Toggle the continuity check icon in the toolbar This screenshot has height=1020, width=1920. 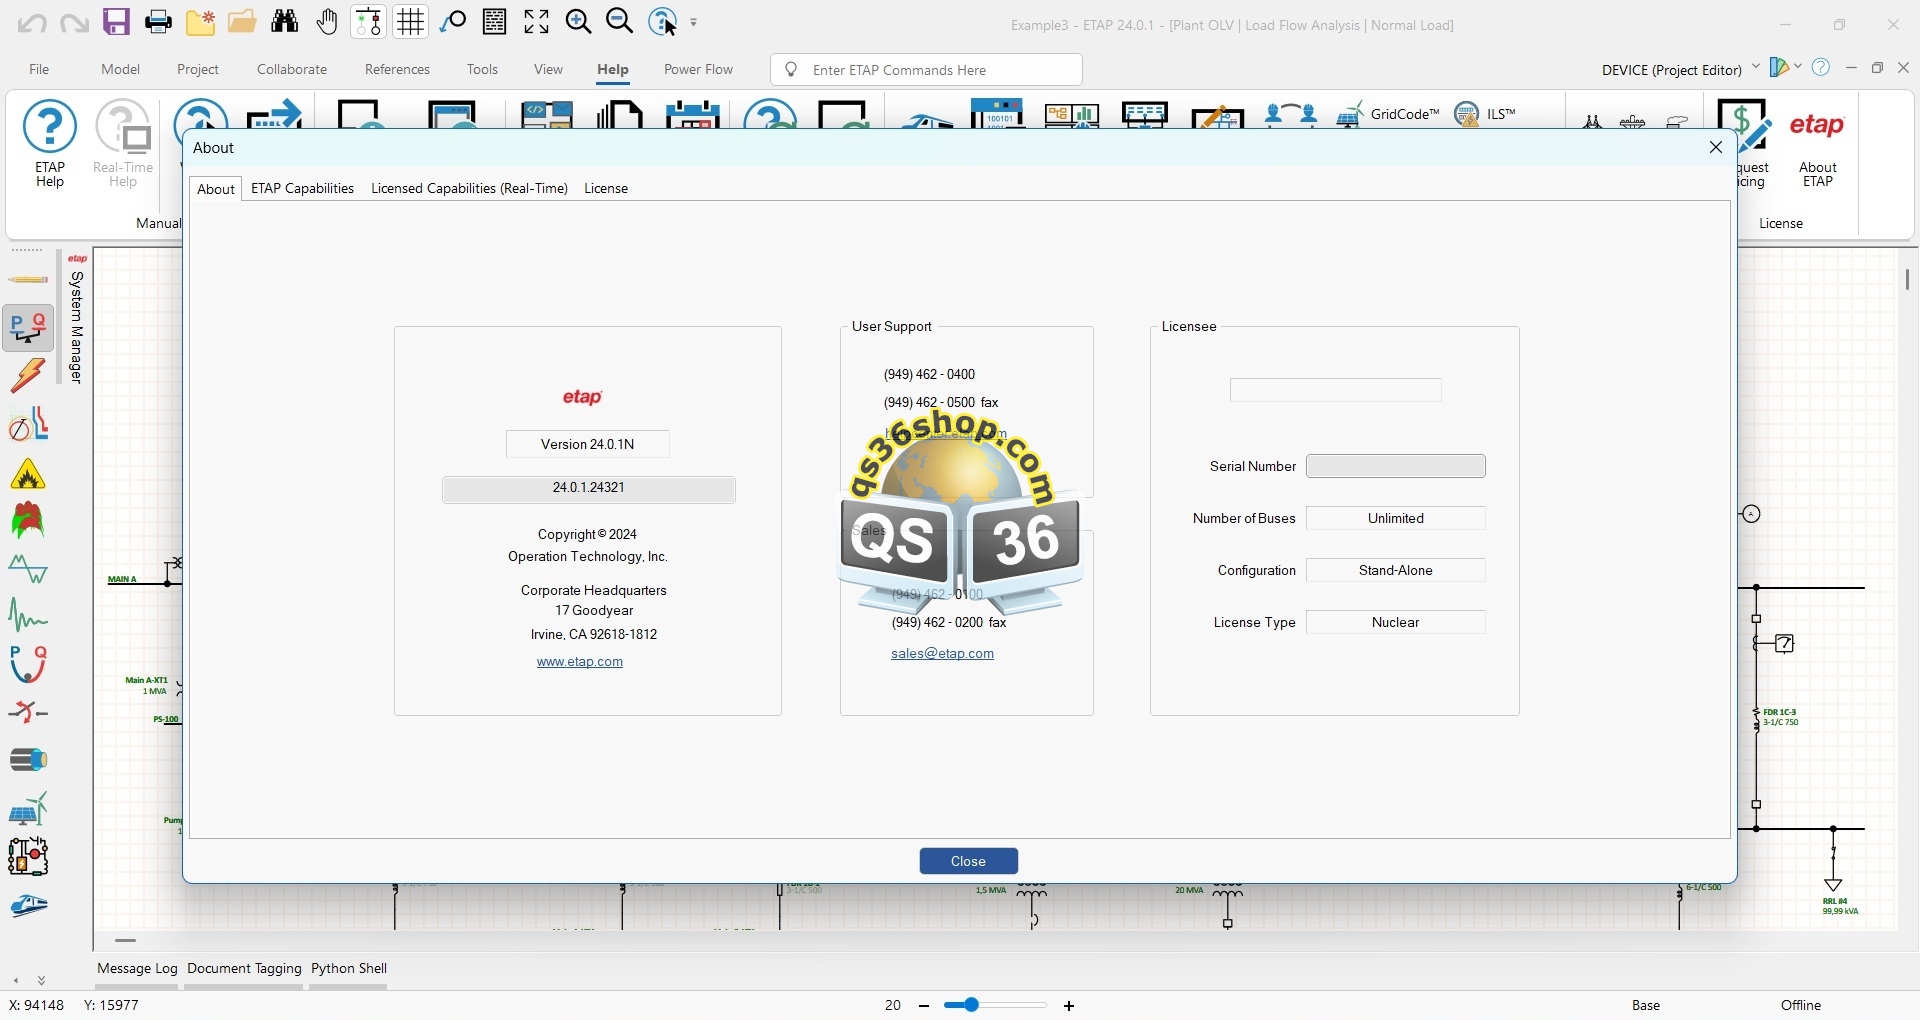(x=369, y=22)
